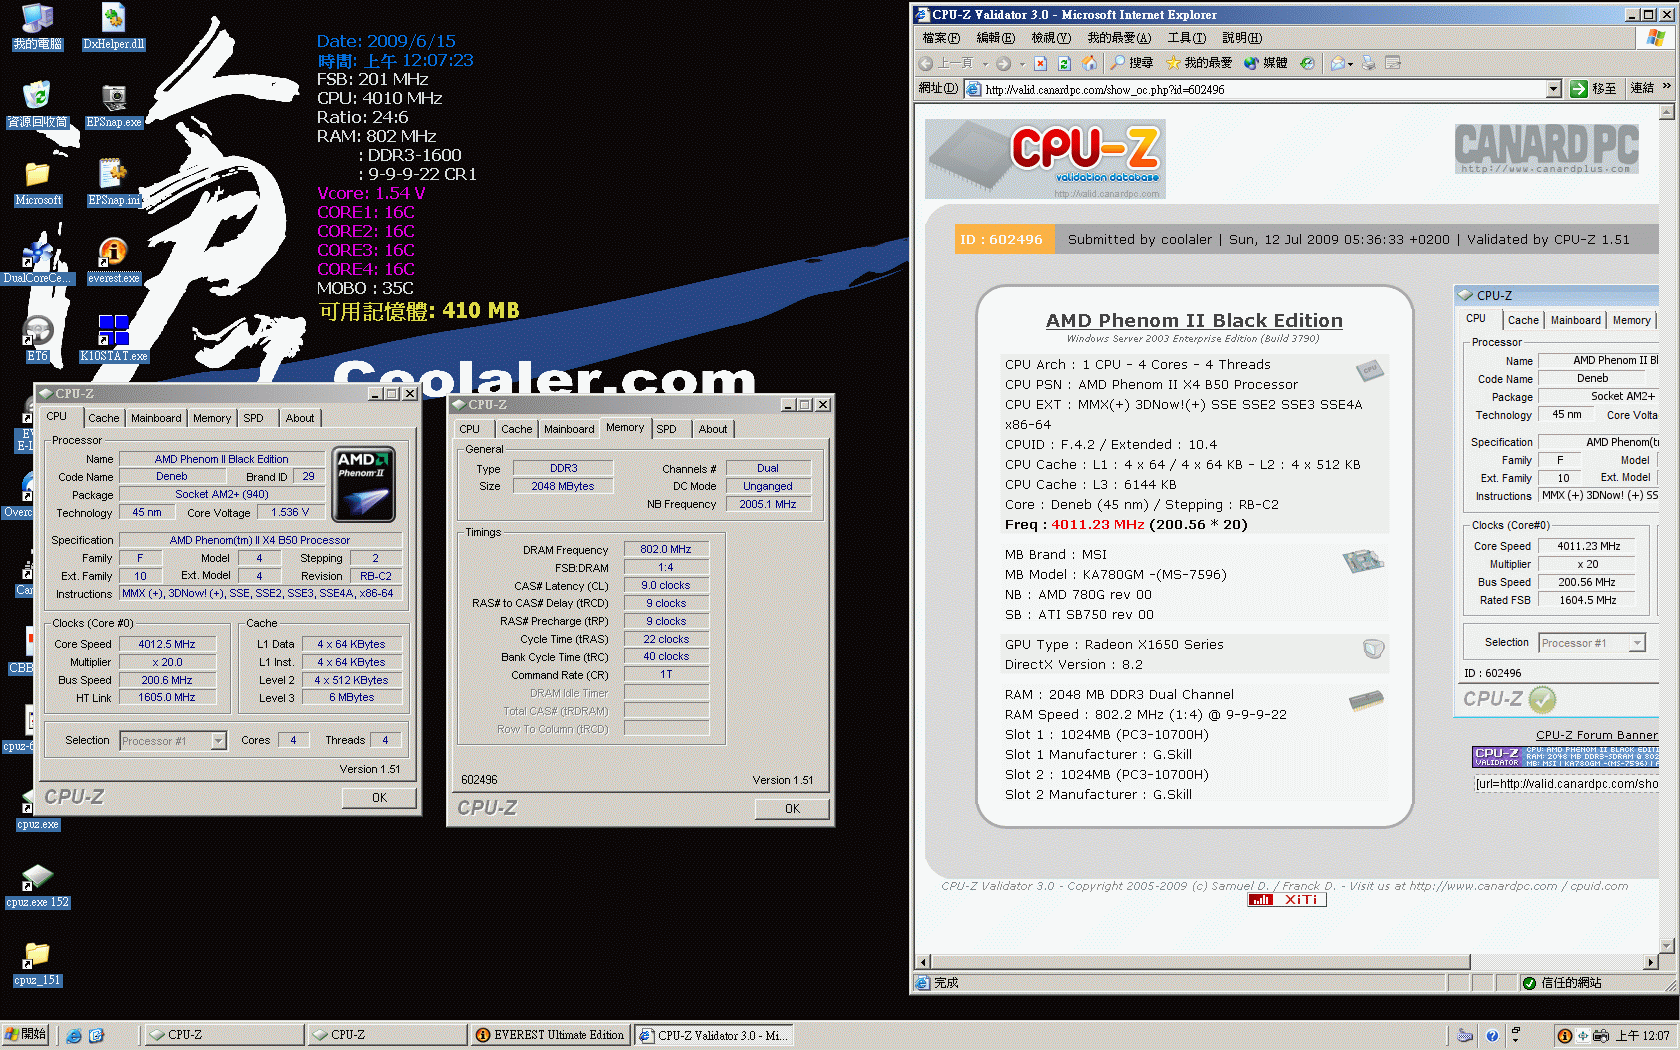Click the green Go arrow button

[x=1579, y=89]
